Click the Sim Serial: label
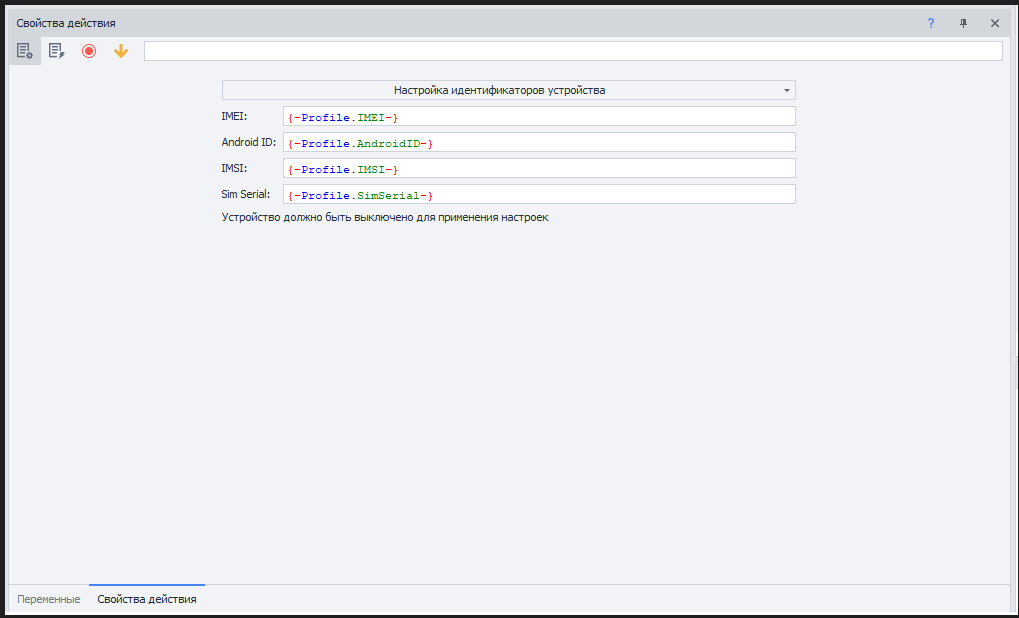 coord(246,194)
